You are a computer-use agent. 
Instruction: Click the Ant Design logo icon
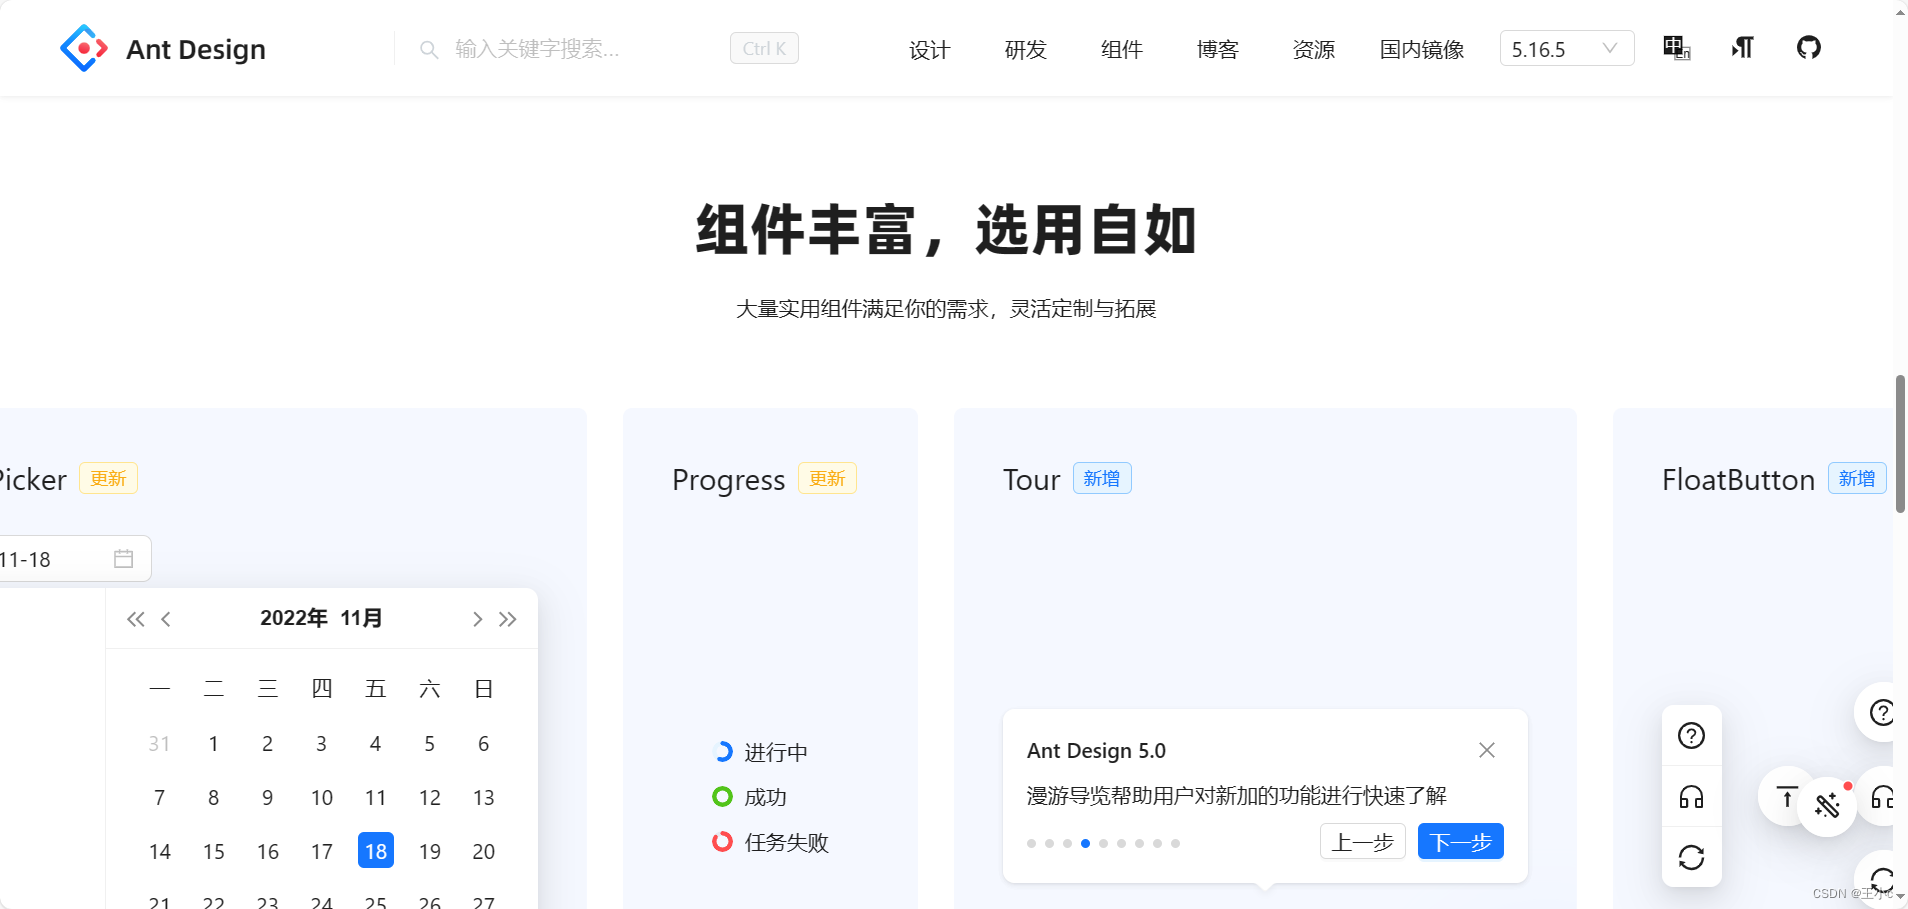[x=84, y=48]
